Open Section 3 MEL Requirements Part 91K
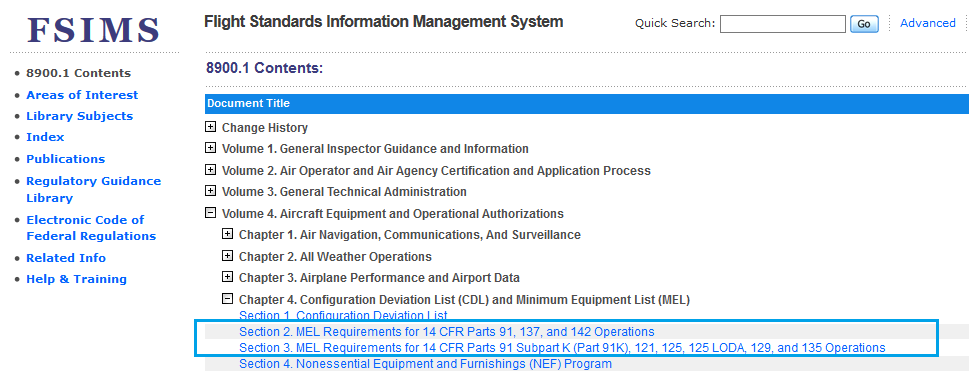Image resolution: width=980 pixels, height=378 pixels. pyautogui.click(x=562, y=348)
